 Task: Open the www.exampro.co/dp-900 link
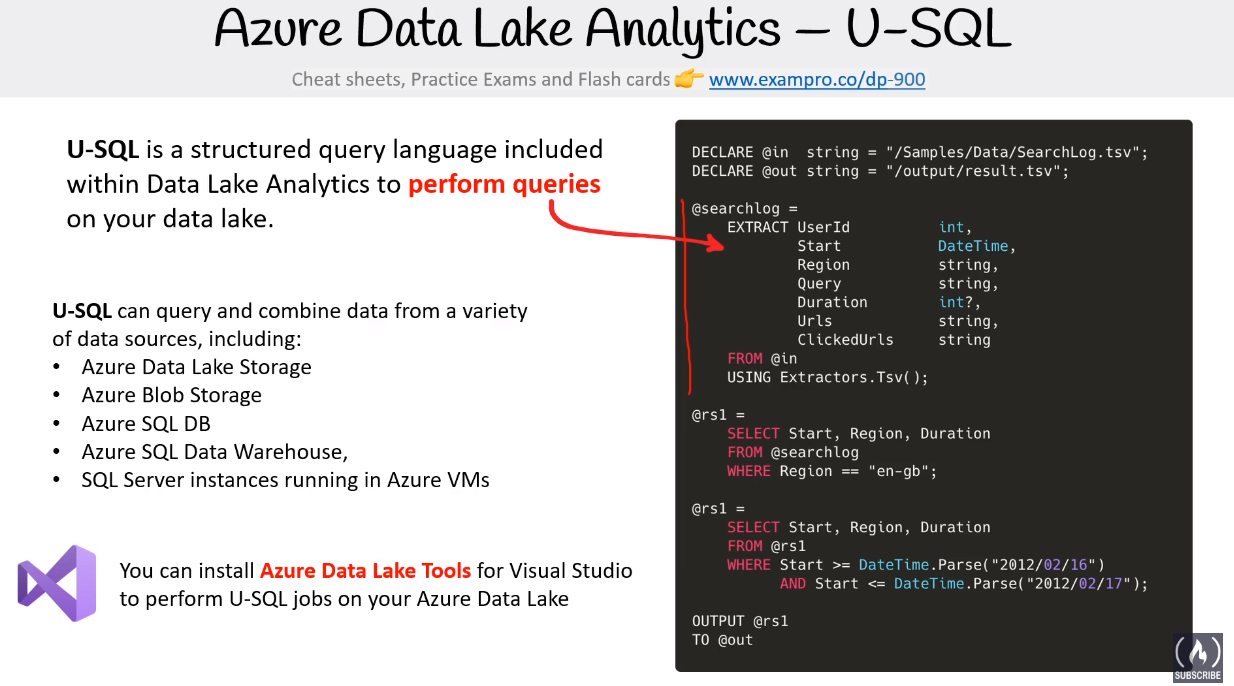point(817,79)
